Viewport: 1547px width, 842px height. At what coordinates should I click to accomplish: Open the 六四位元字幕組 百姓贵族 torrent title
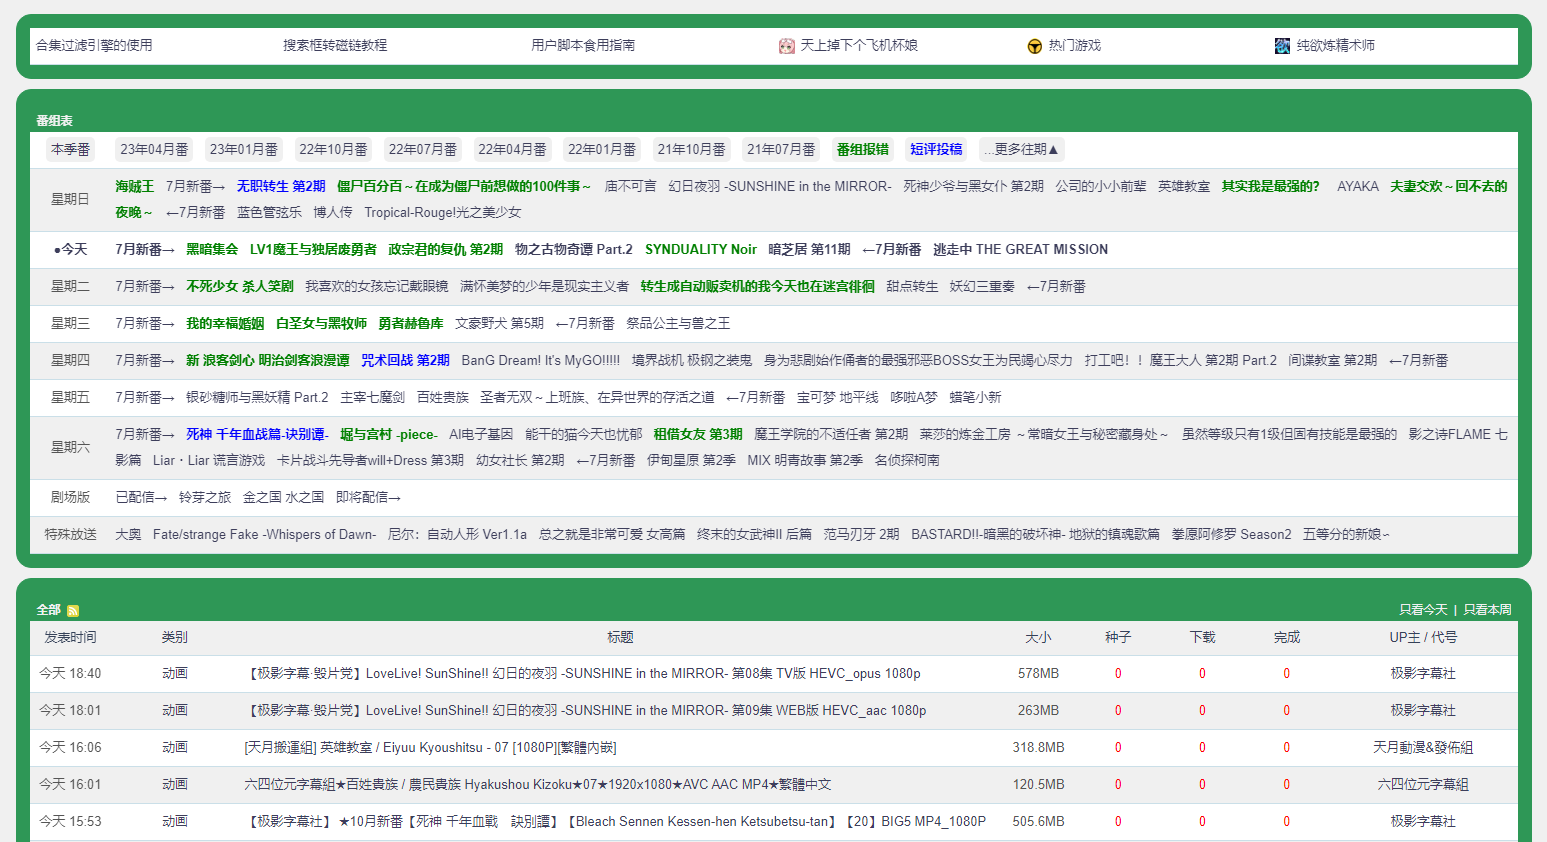click(537, 785)
